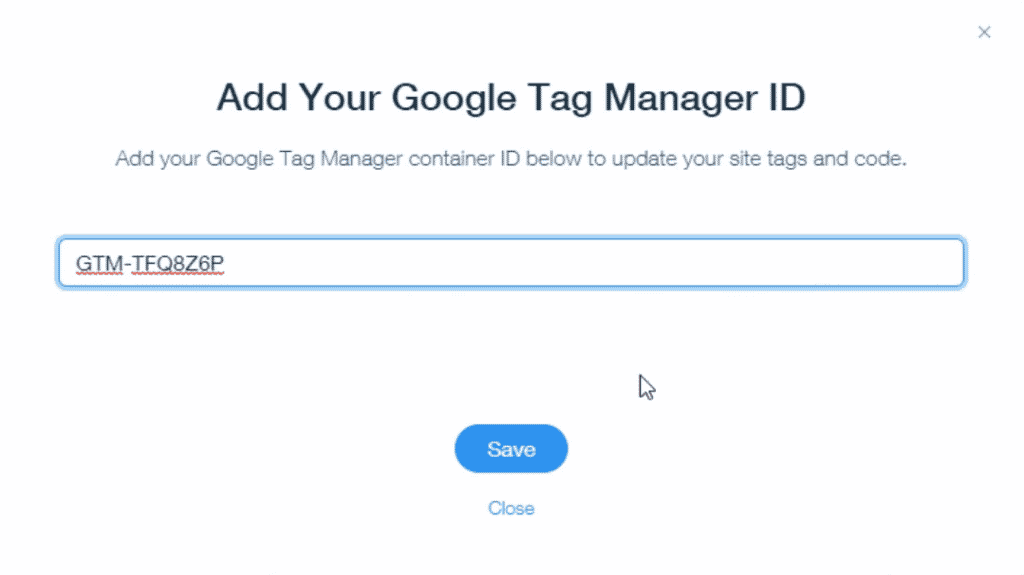Confirm the tag ID with the blue Save button

point(511,449)
